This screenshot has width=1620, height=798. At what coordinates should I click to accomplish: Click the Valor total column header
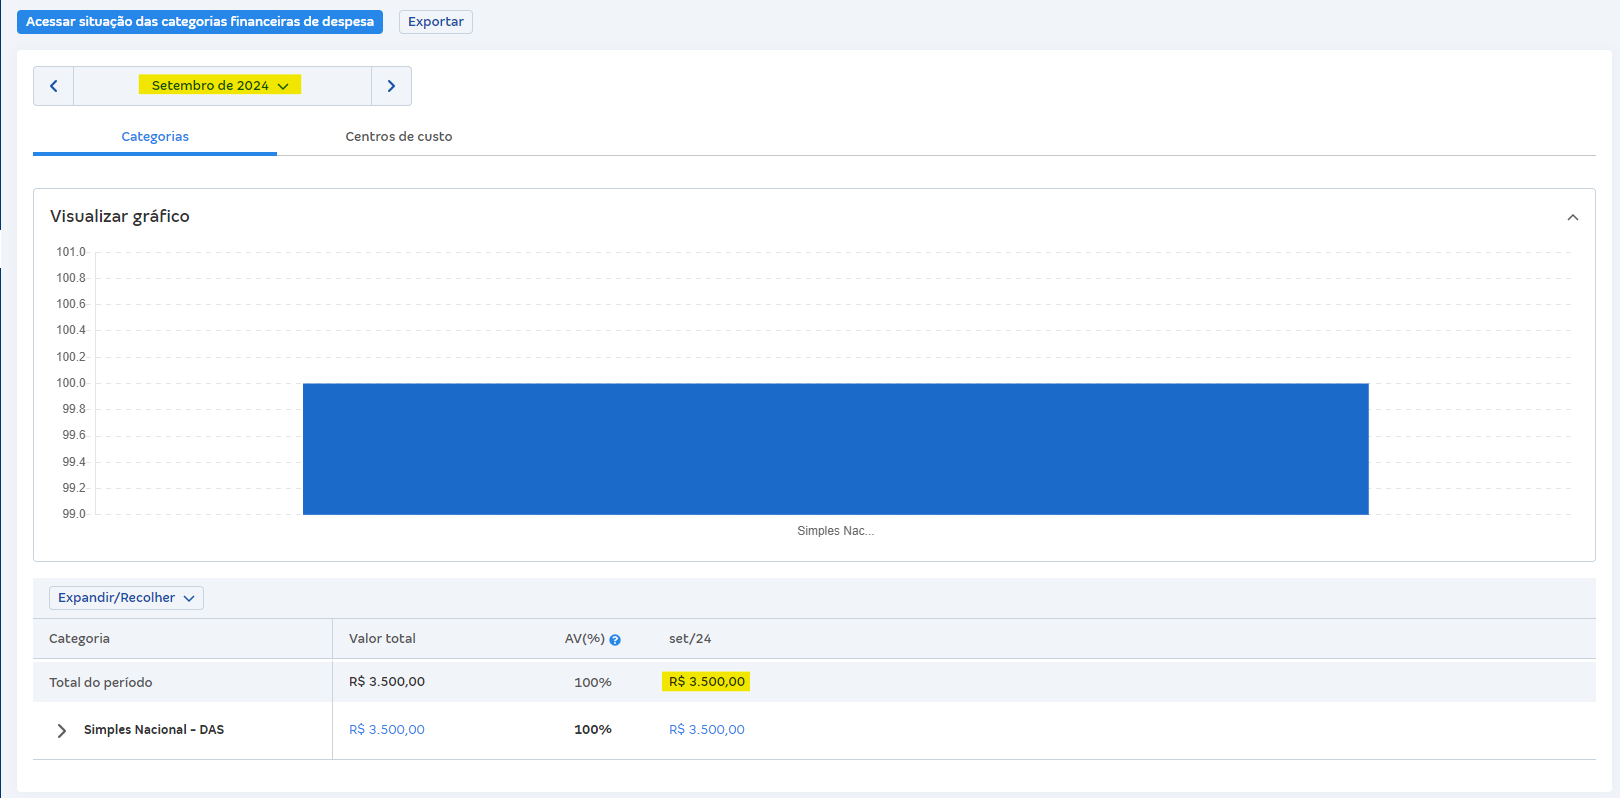click(382, 639)
